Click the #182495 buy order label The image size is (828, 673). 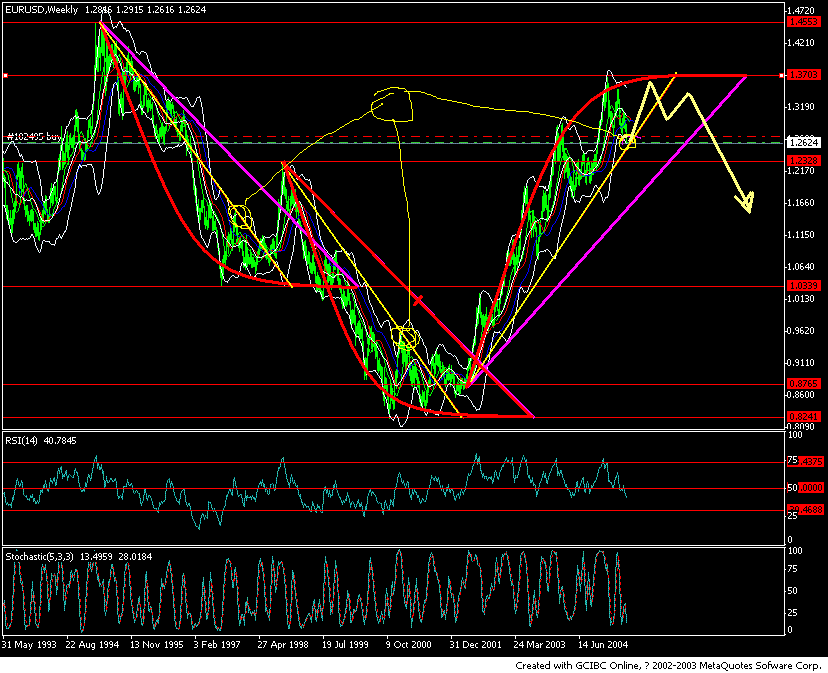(x=34, y=136)
